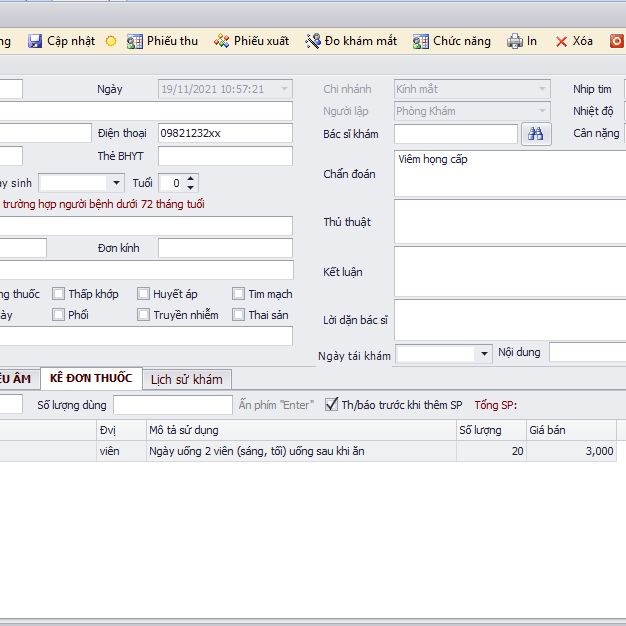The image size is (626, 626).
Task: Open the Ngày date-time dropdown
Action: pos(285,89)
